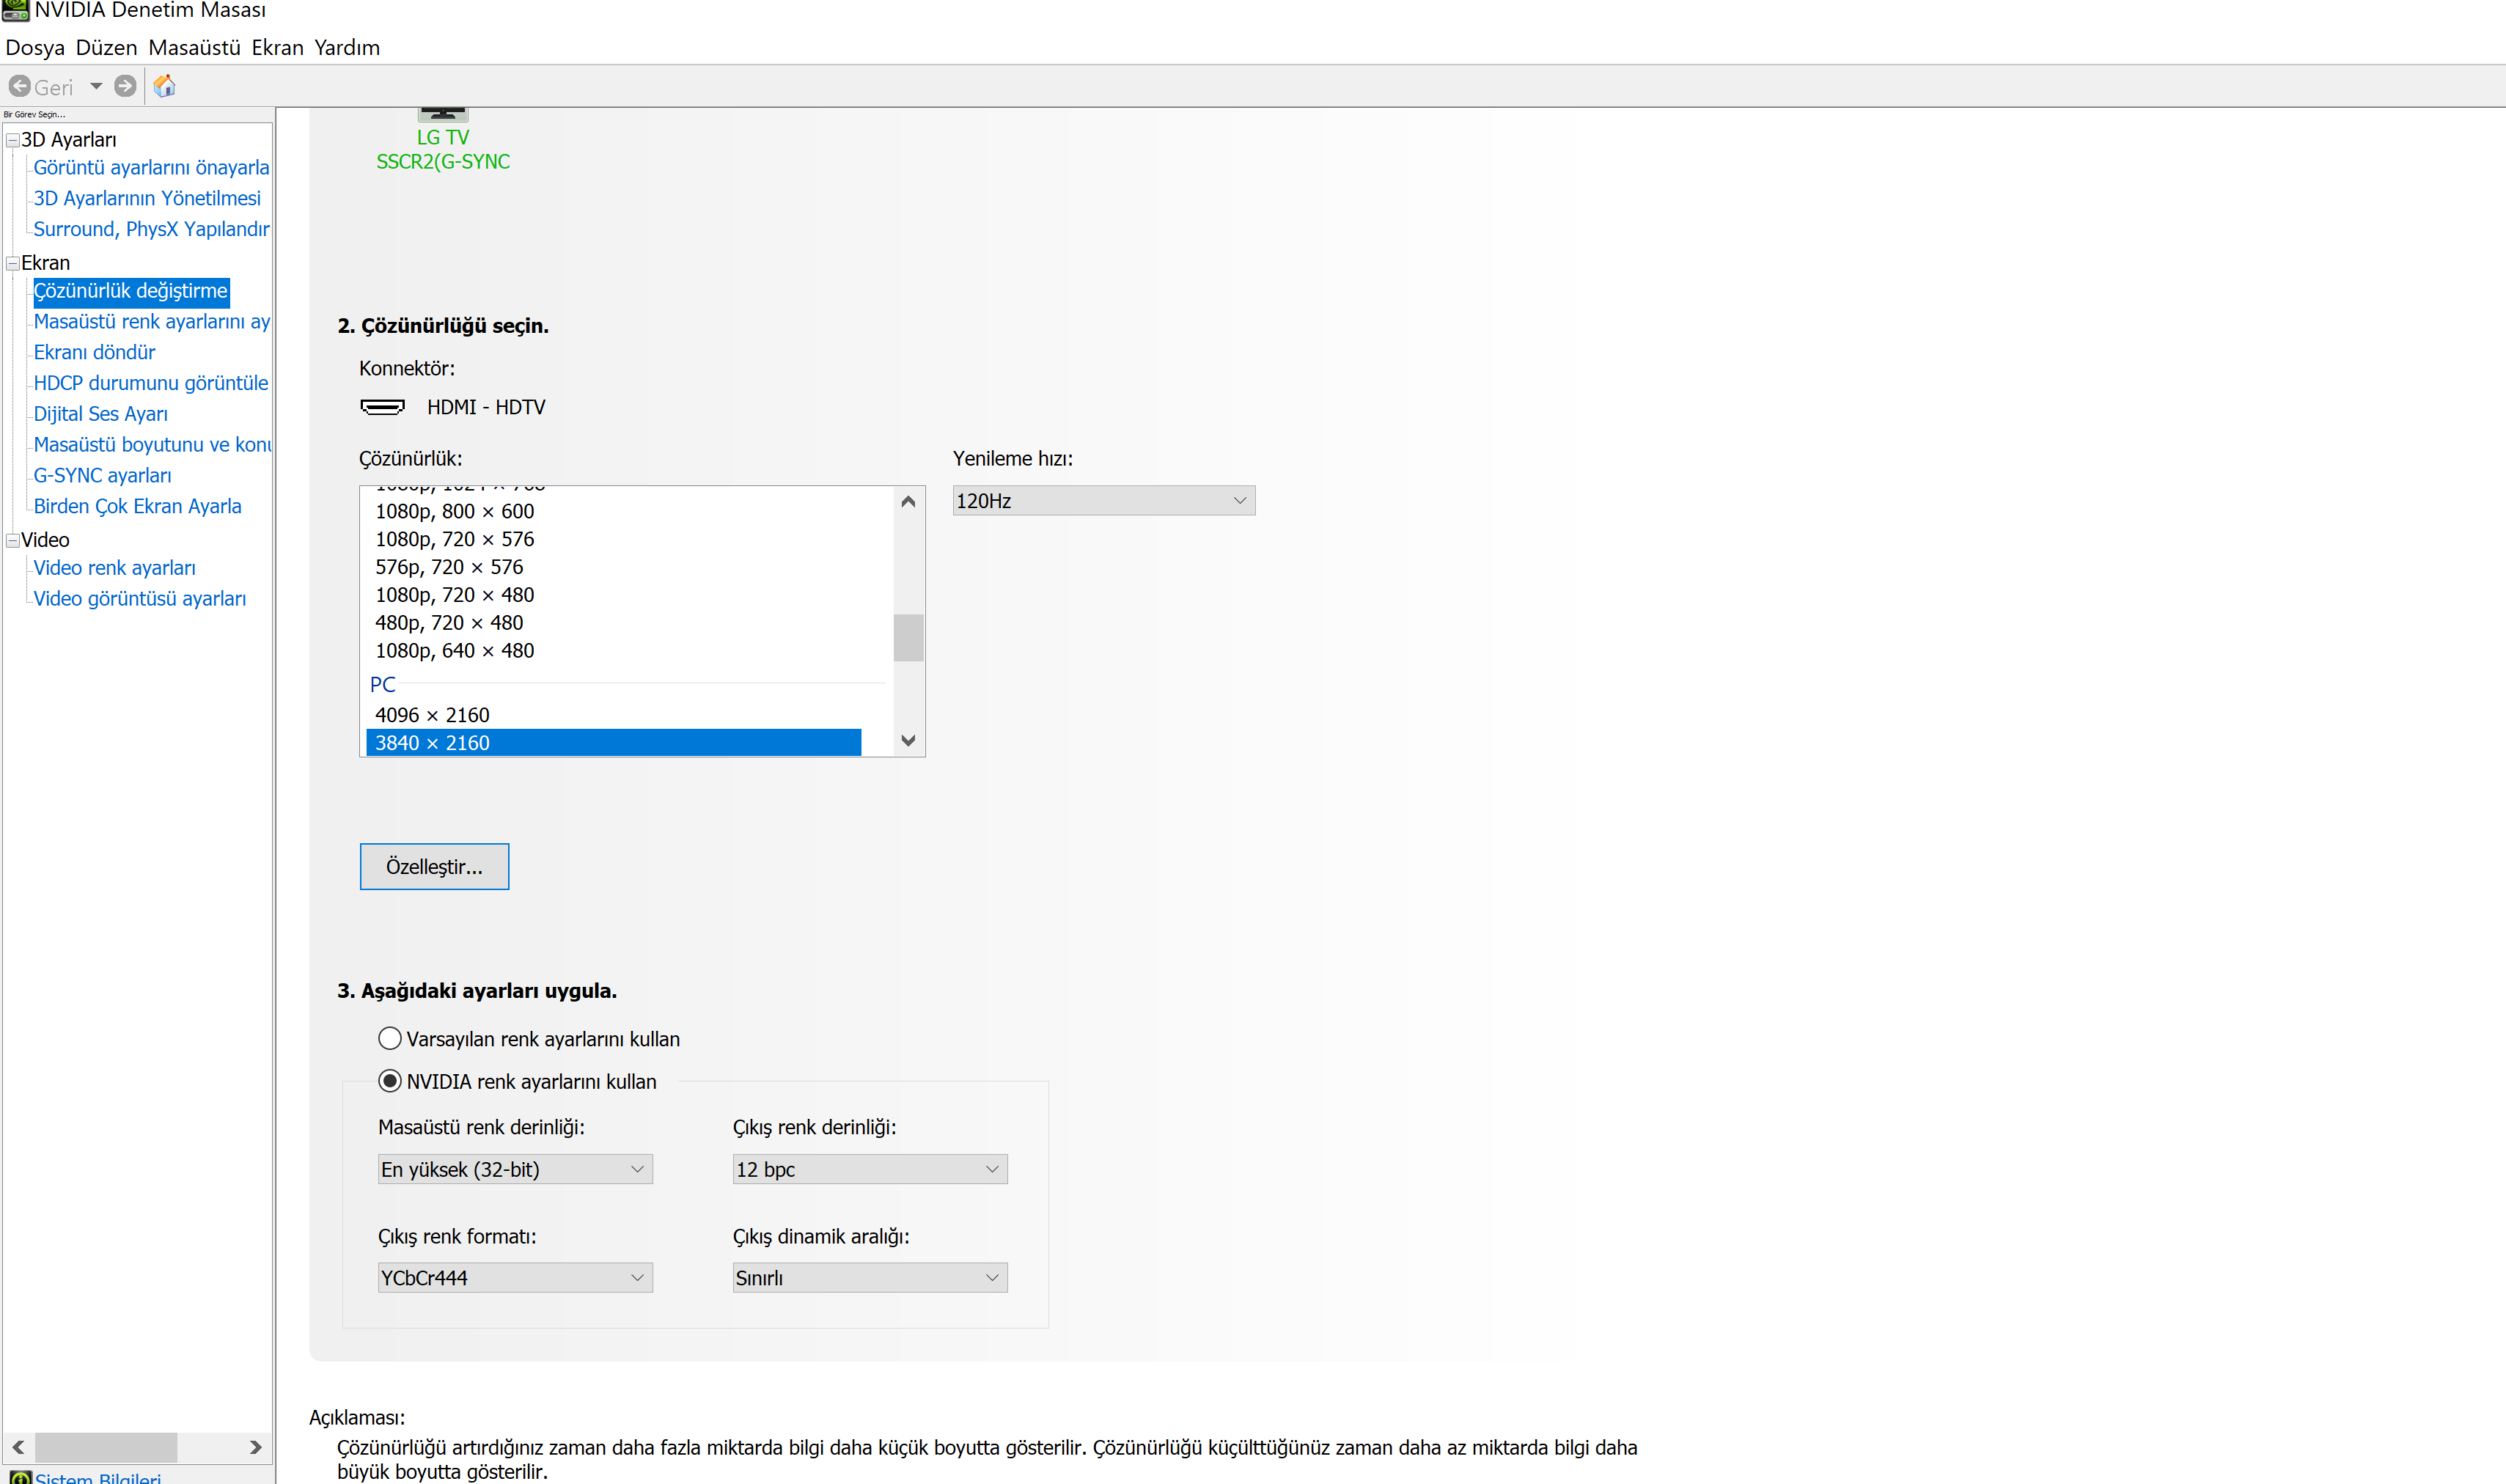This screenshot has height=1484, width=2506.
Task: Open Dijital Ses Ayarı page
Action: 100,414
